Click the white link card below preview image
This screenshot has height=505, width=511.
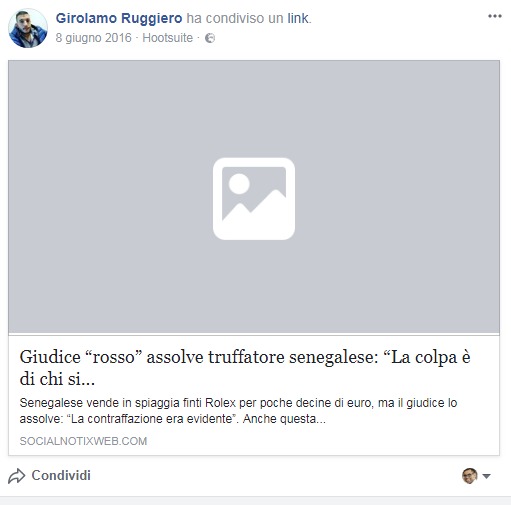click(x=254, y=395)
